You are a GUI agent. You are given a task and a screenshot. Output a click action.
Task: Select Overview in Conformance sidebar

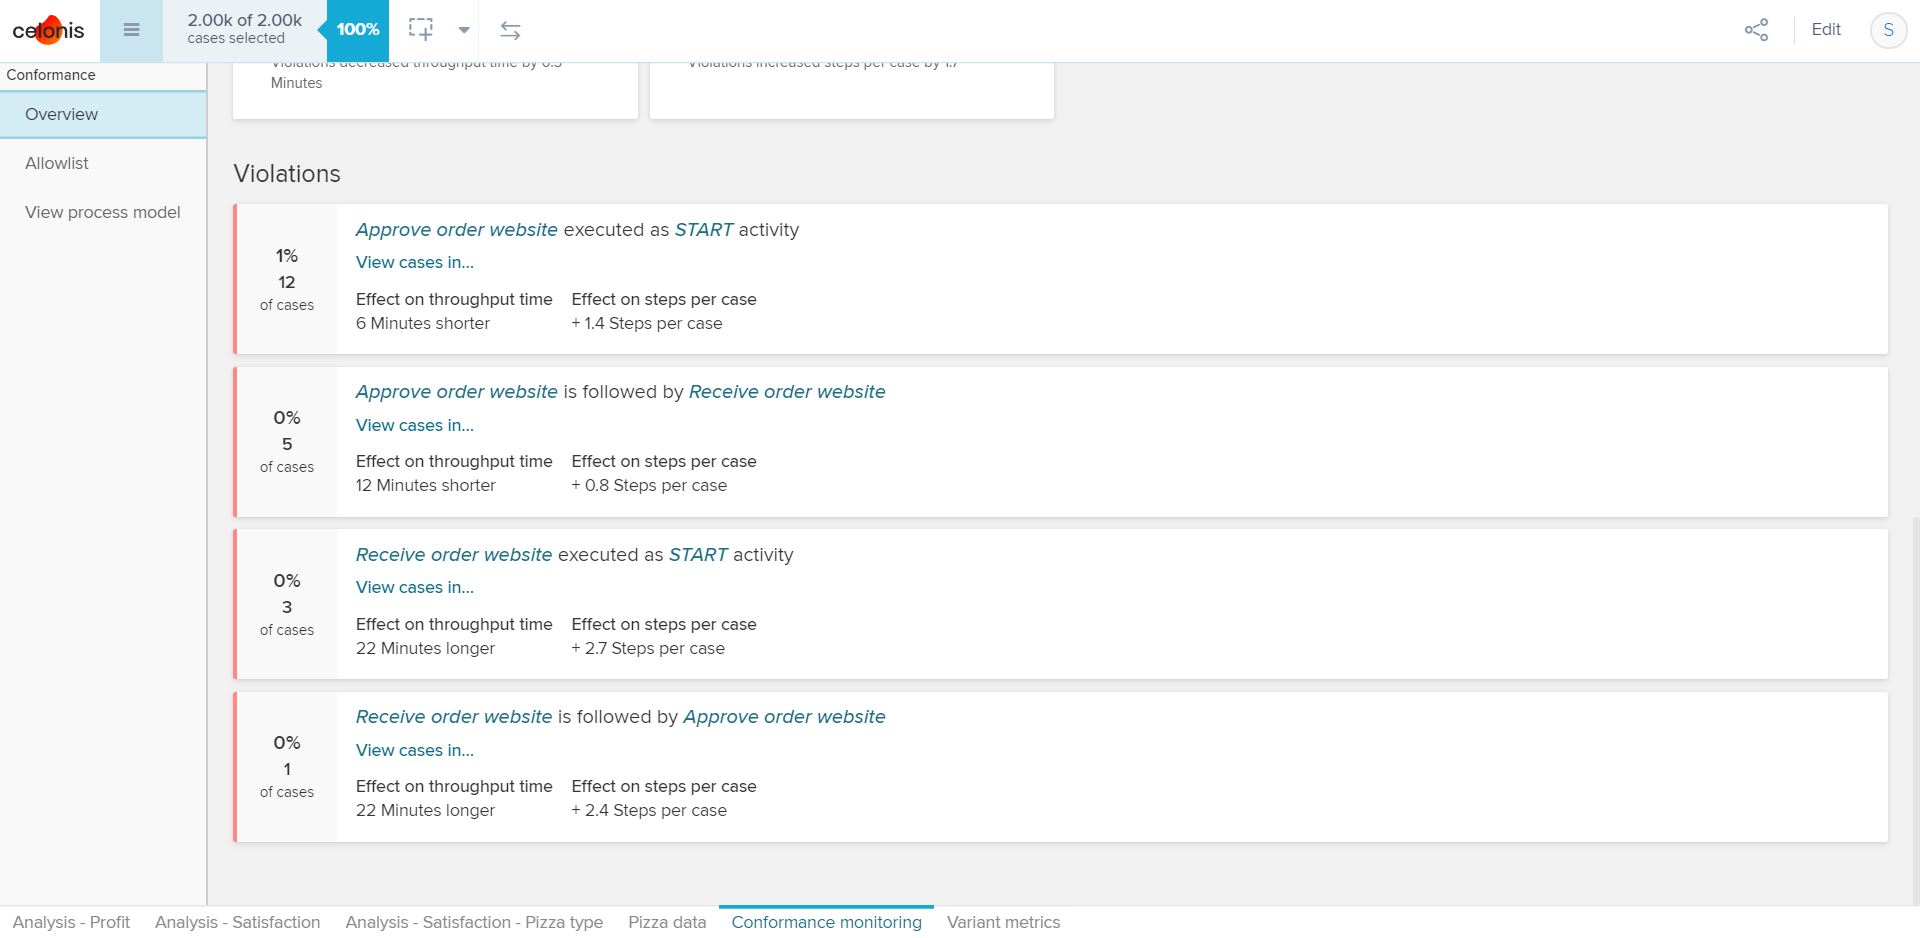pos(103,114)
